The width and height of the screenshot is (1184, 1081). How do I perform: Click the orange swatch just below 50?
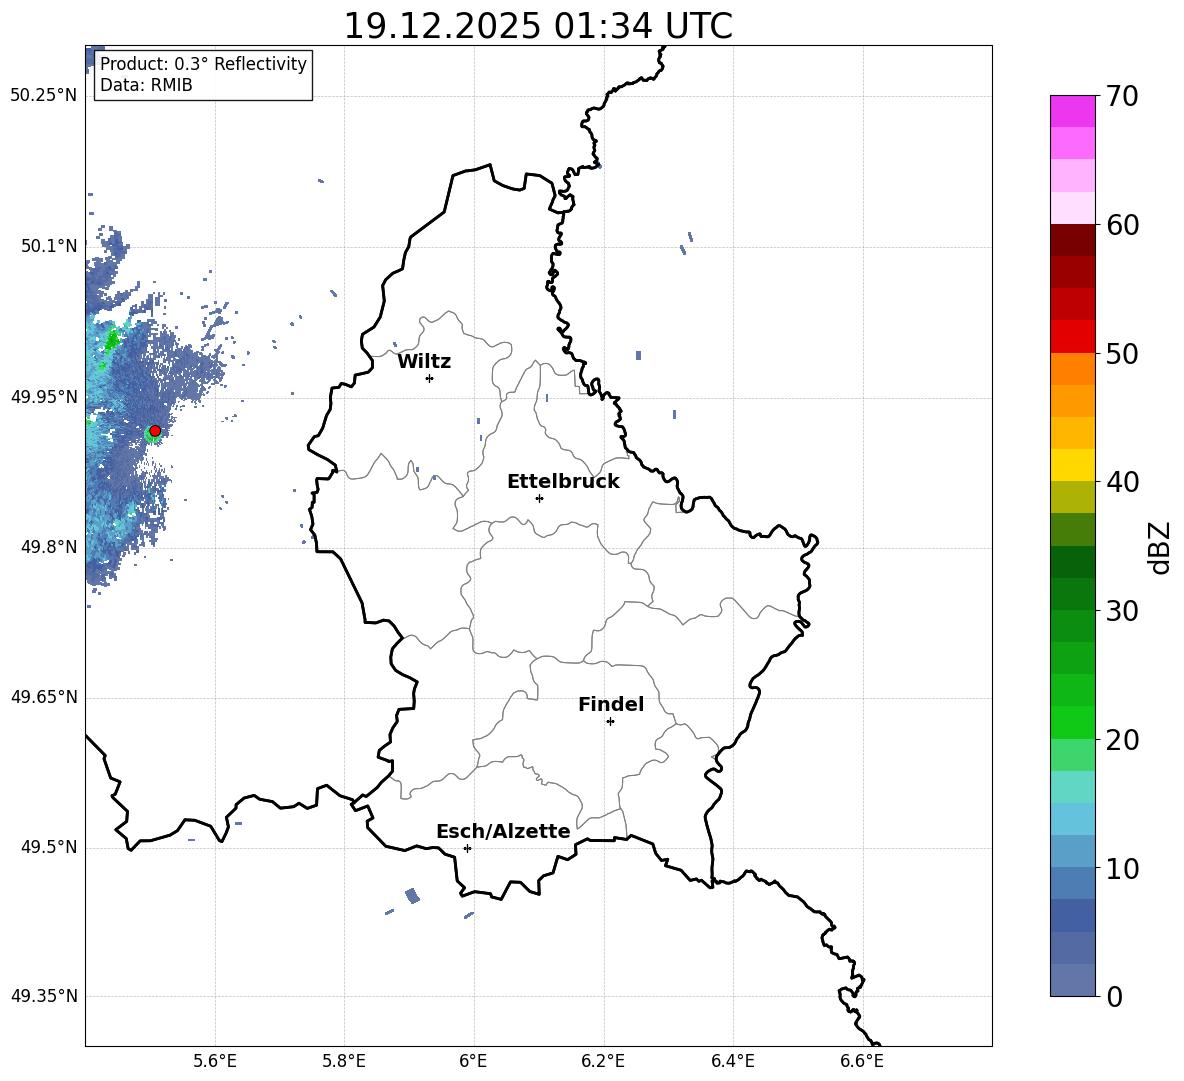tap(1072, 369)
